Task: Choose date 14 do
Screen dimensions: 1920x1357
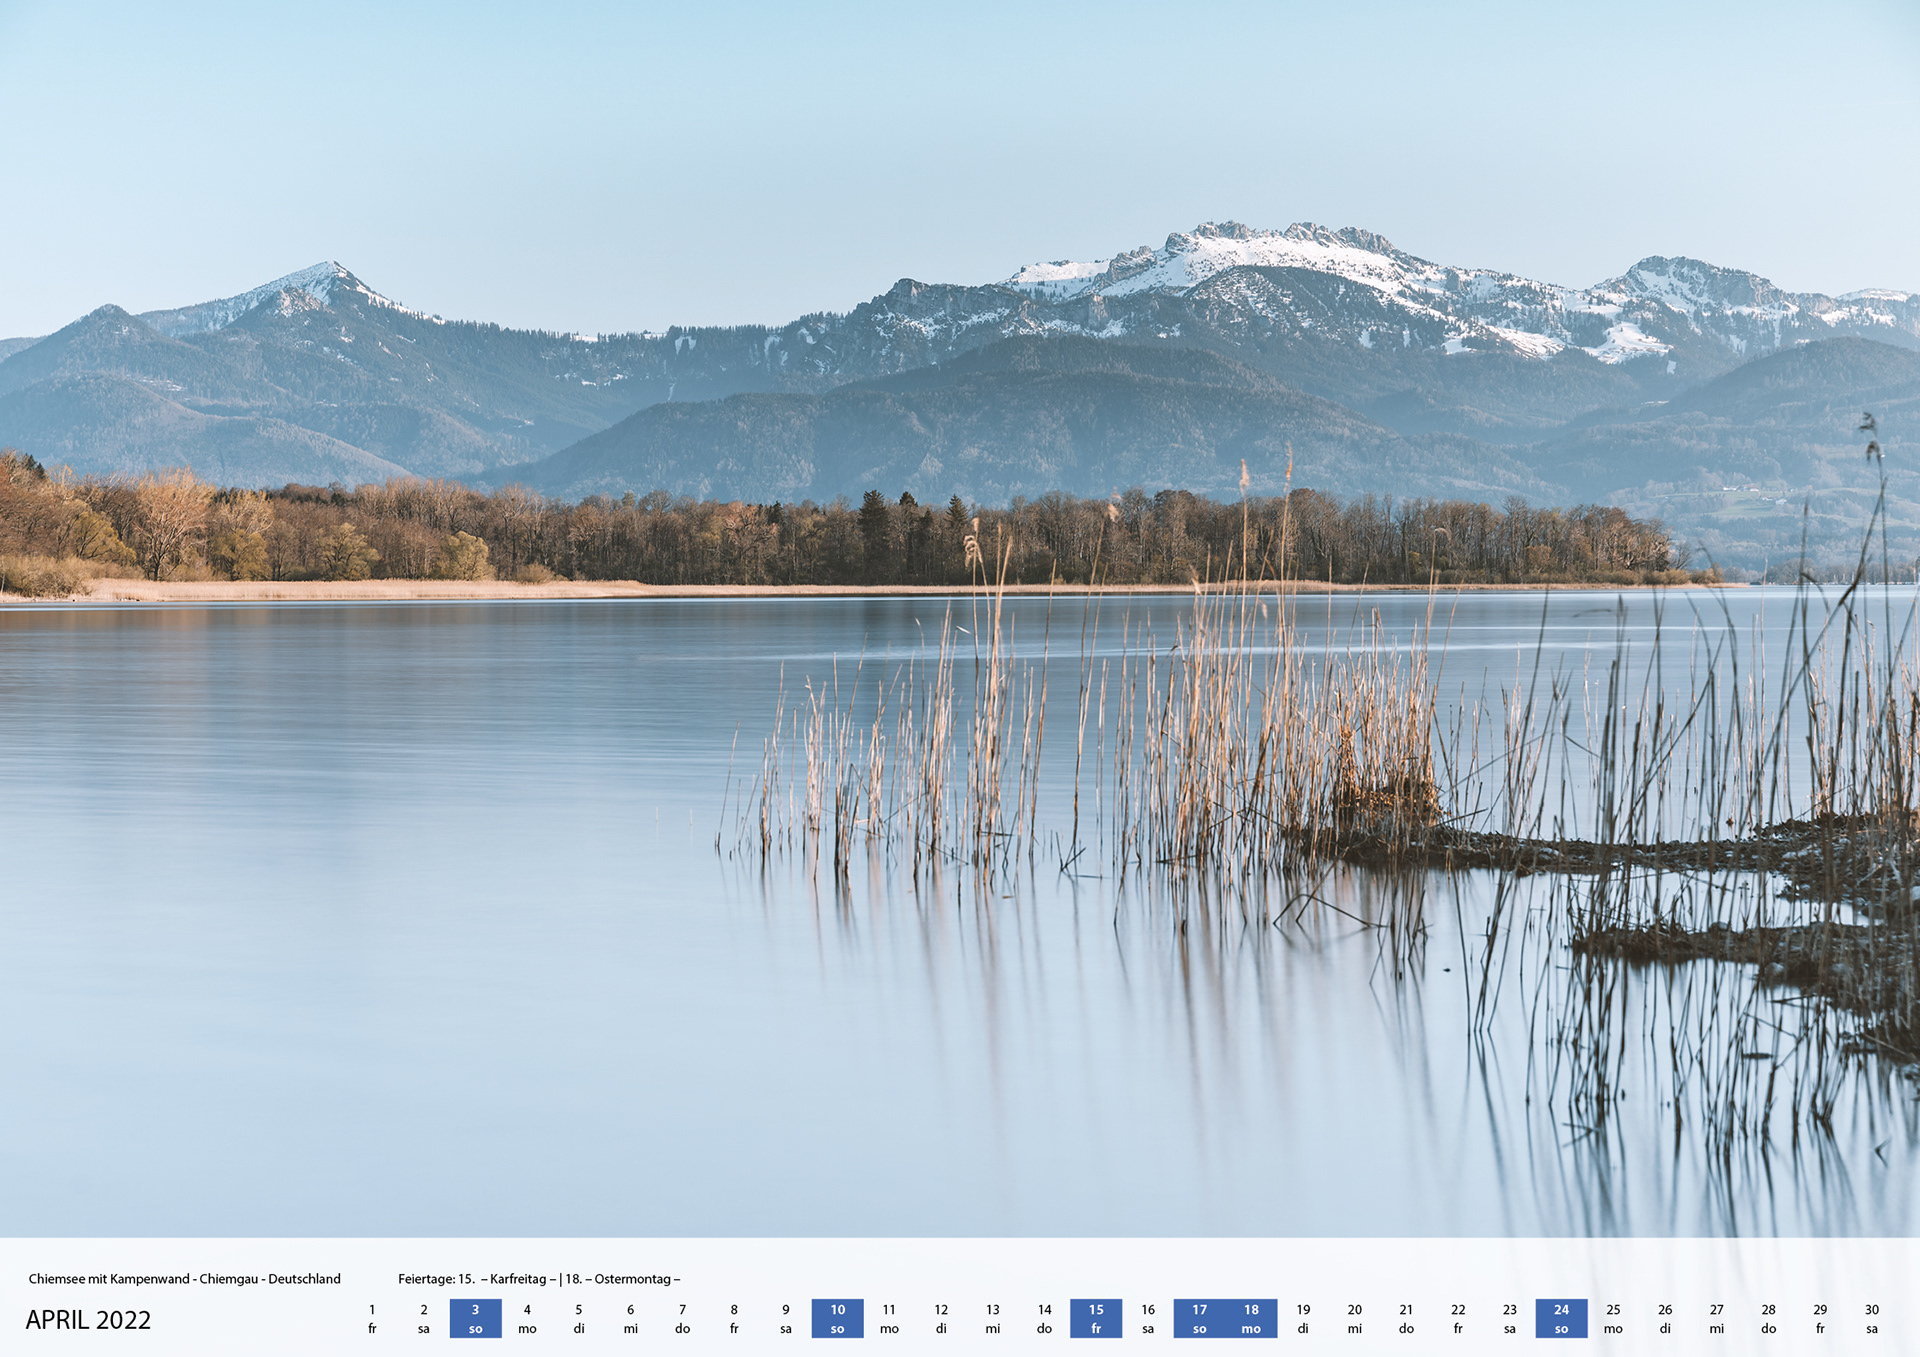Action: coord(1045,1319)
